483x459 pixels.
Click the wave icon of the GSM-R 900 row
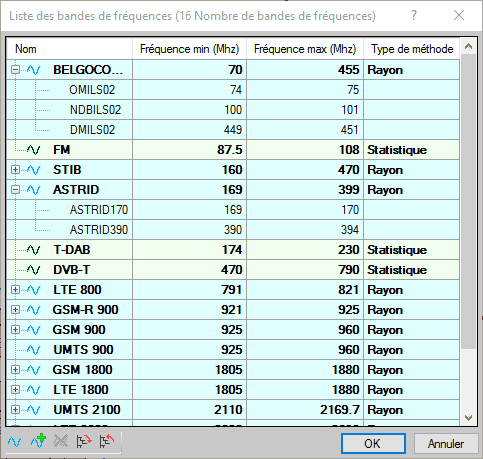coord(34,310)
